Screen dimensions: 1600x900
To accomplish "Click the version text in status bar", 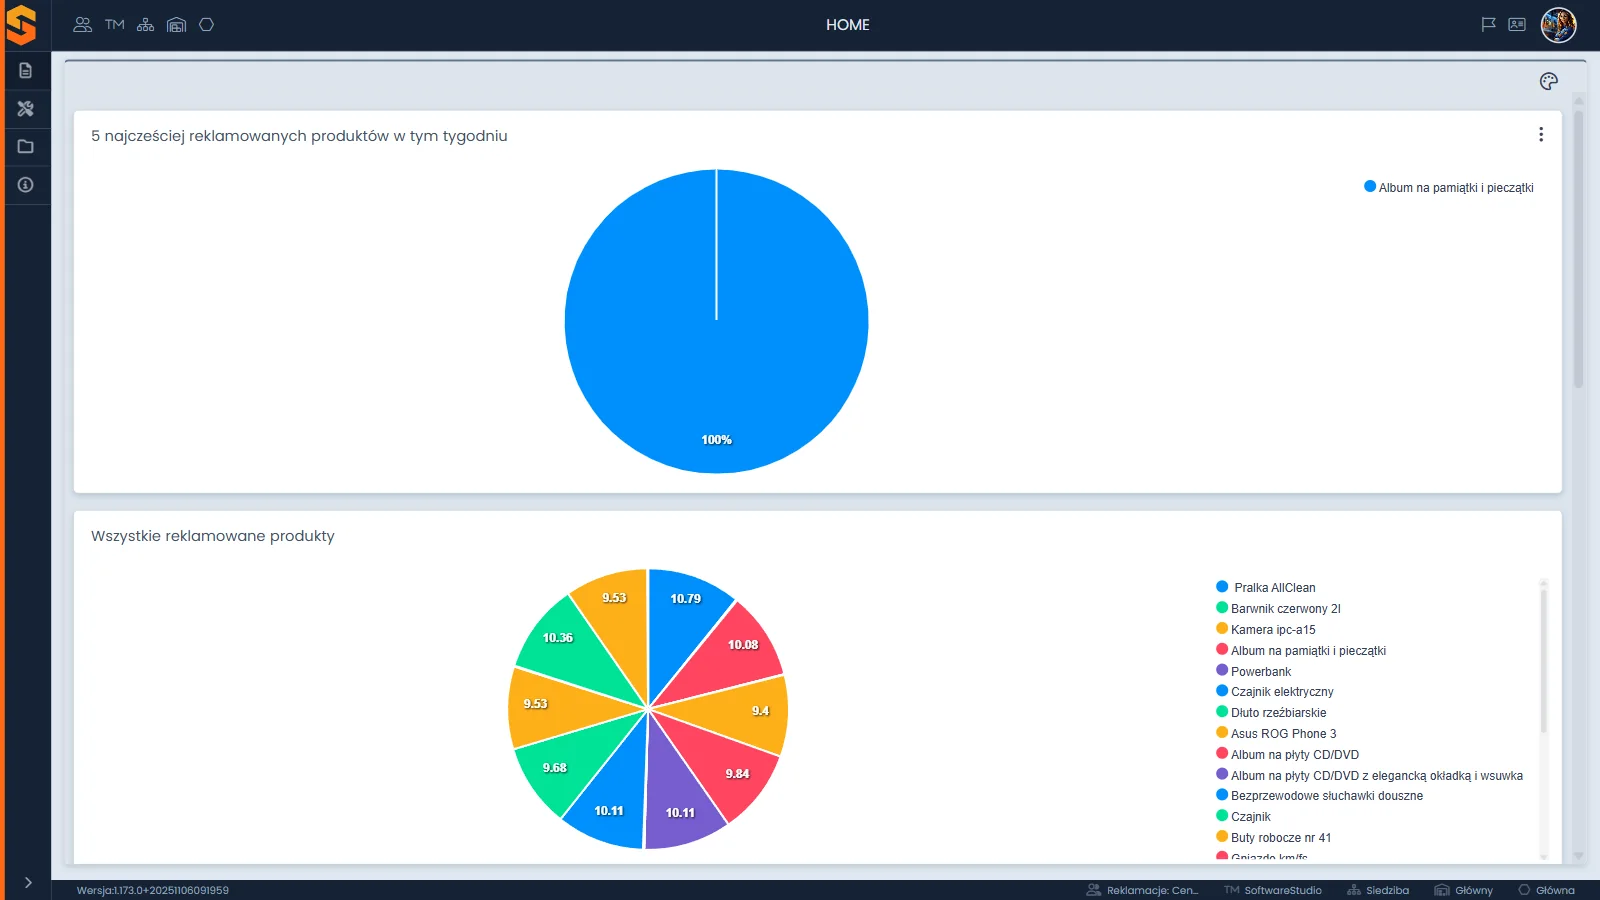I will click(153, 890).
